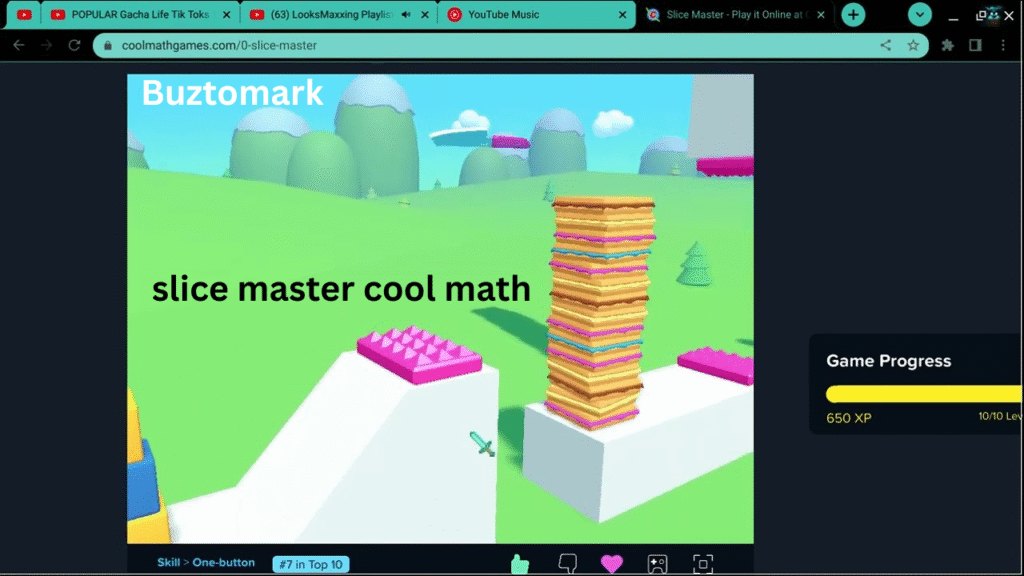1024x576 pixels.
Task: Favorite the game with the heart
Action: (612, 564)
